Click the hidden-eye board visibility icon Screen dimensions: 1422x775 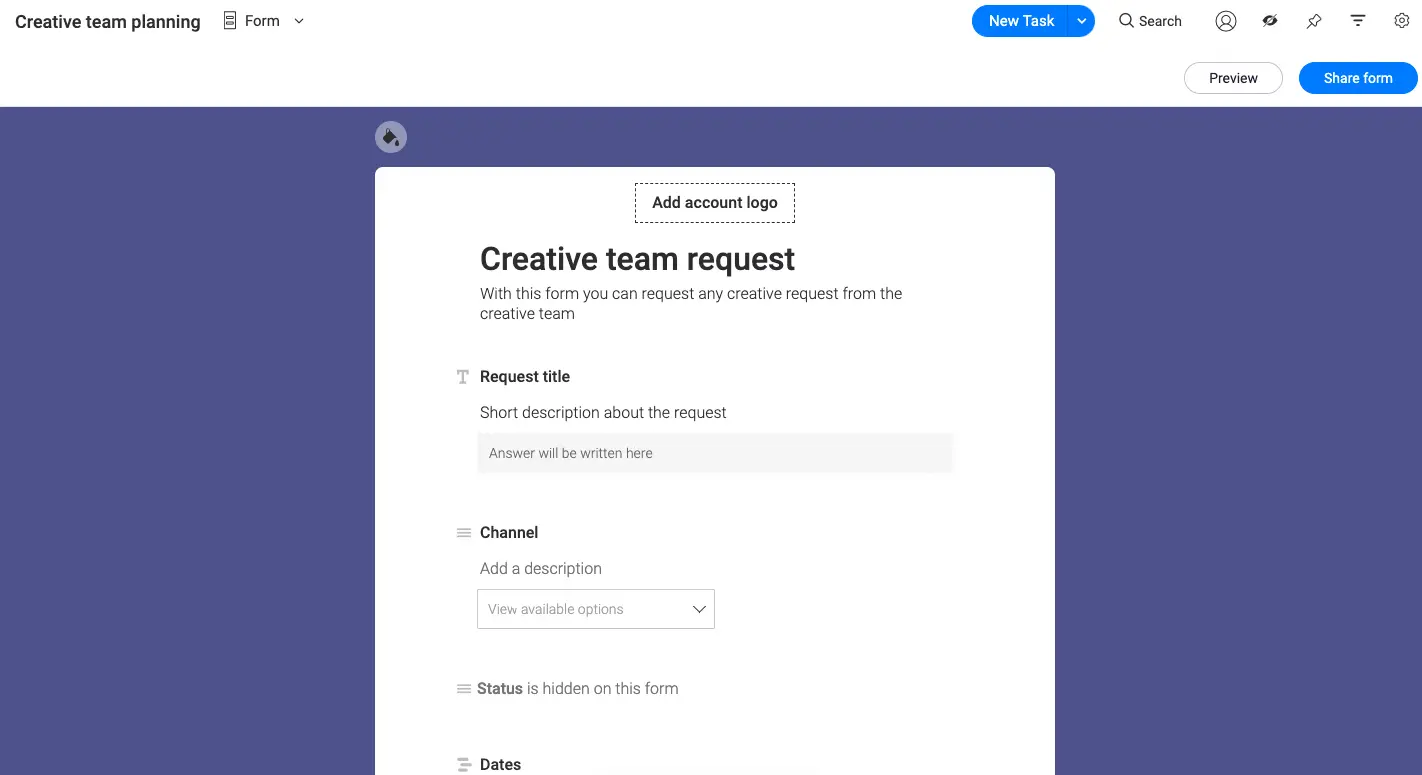[x=1269, y=20]
